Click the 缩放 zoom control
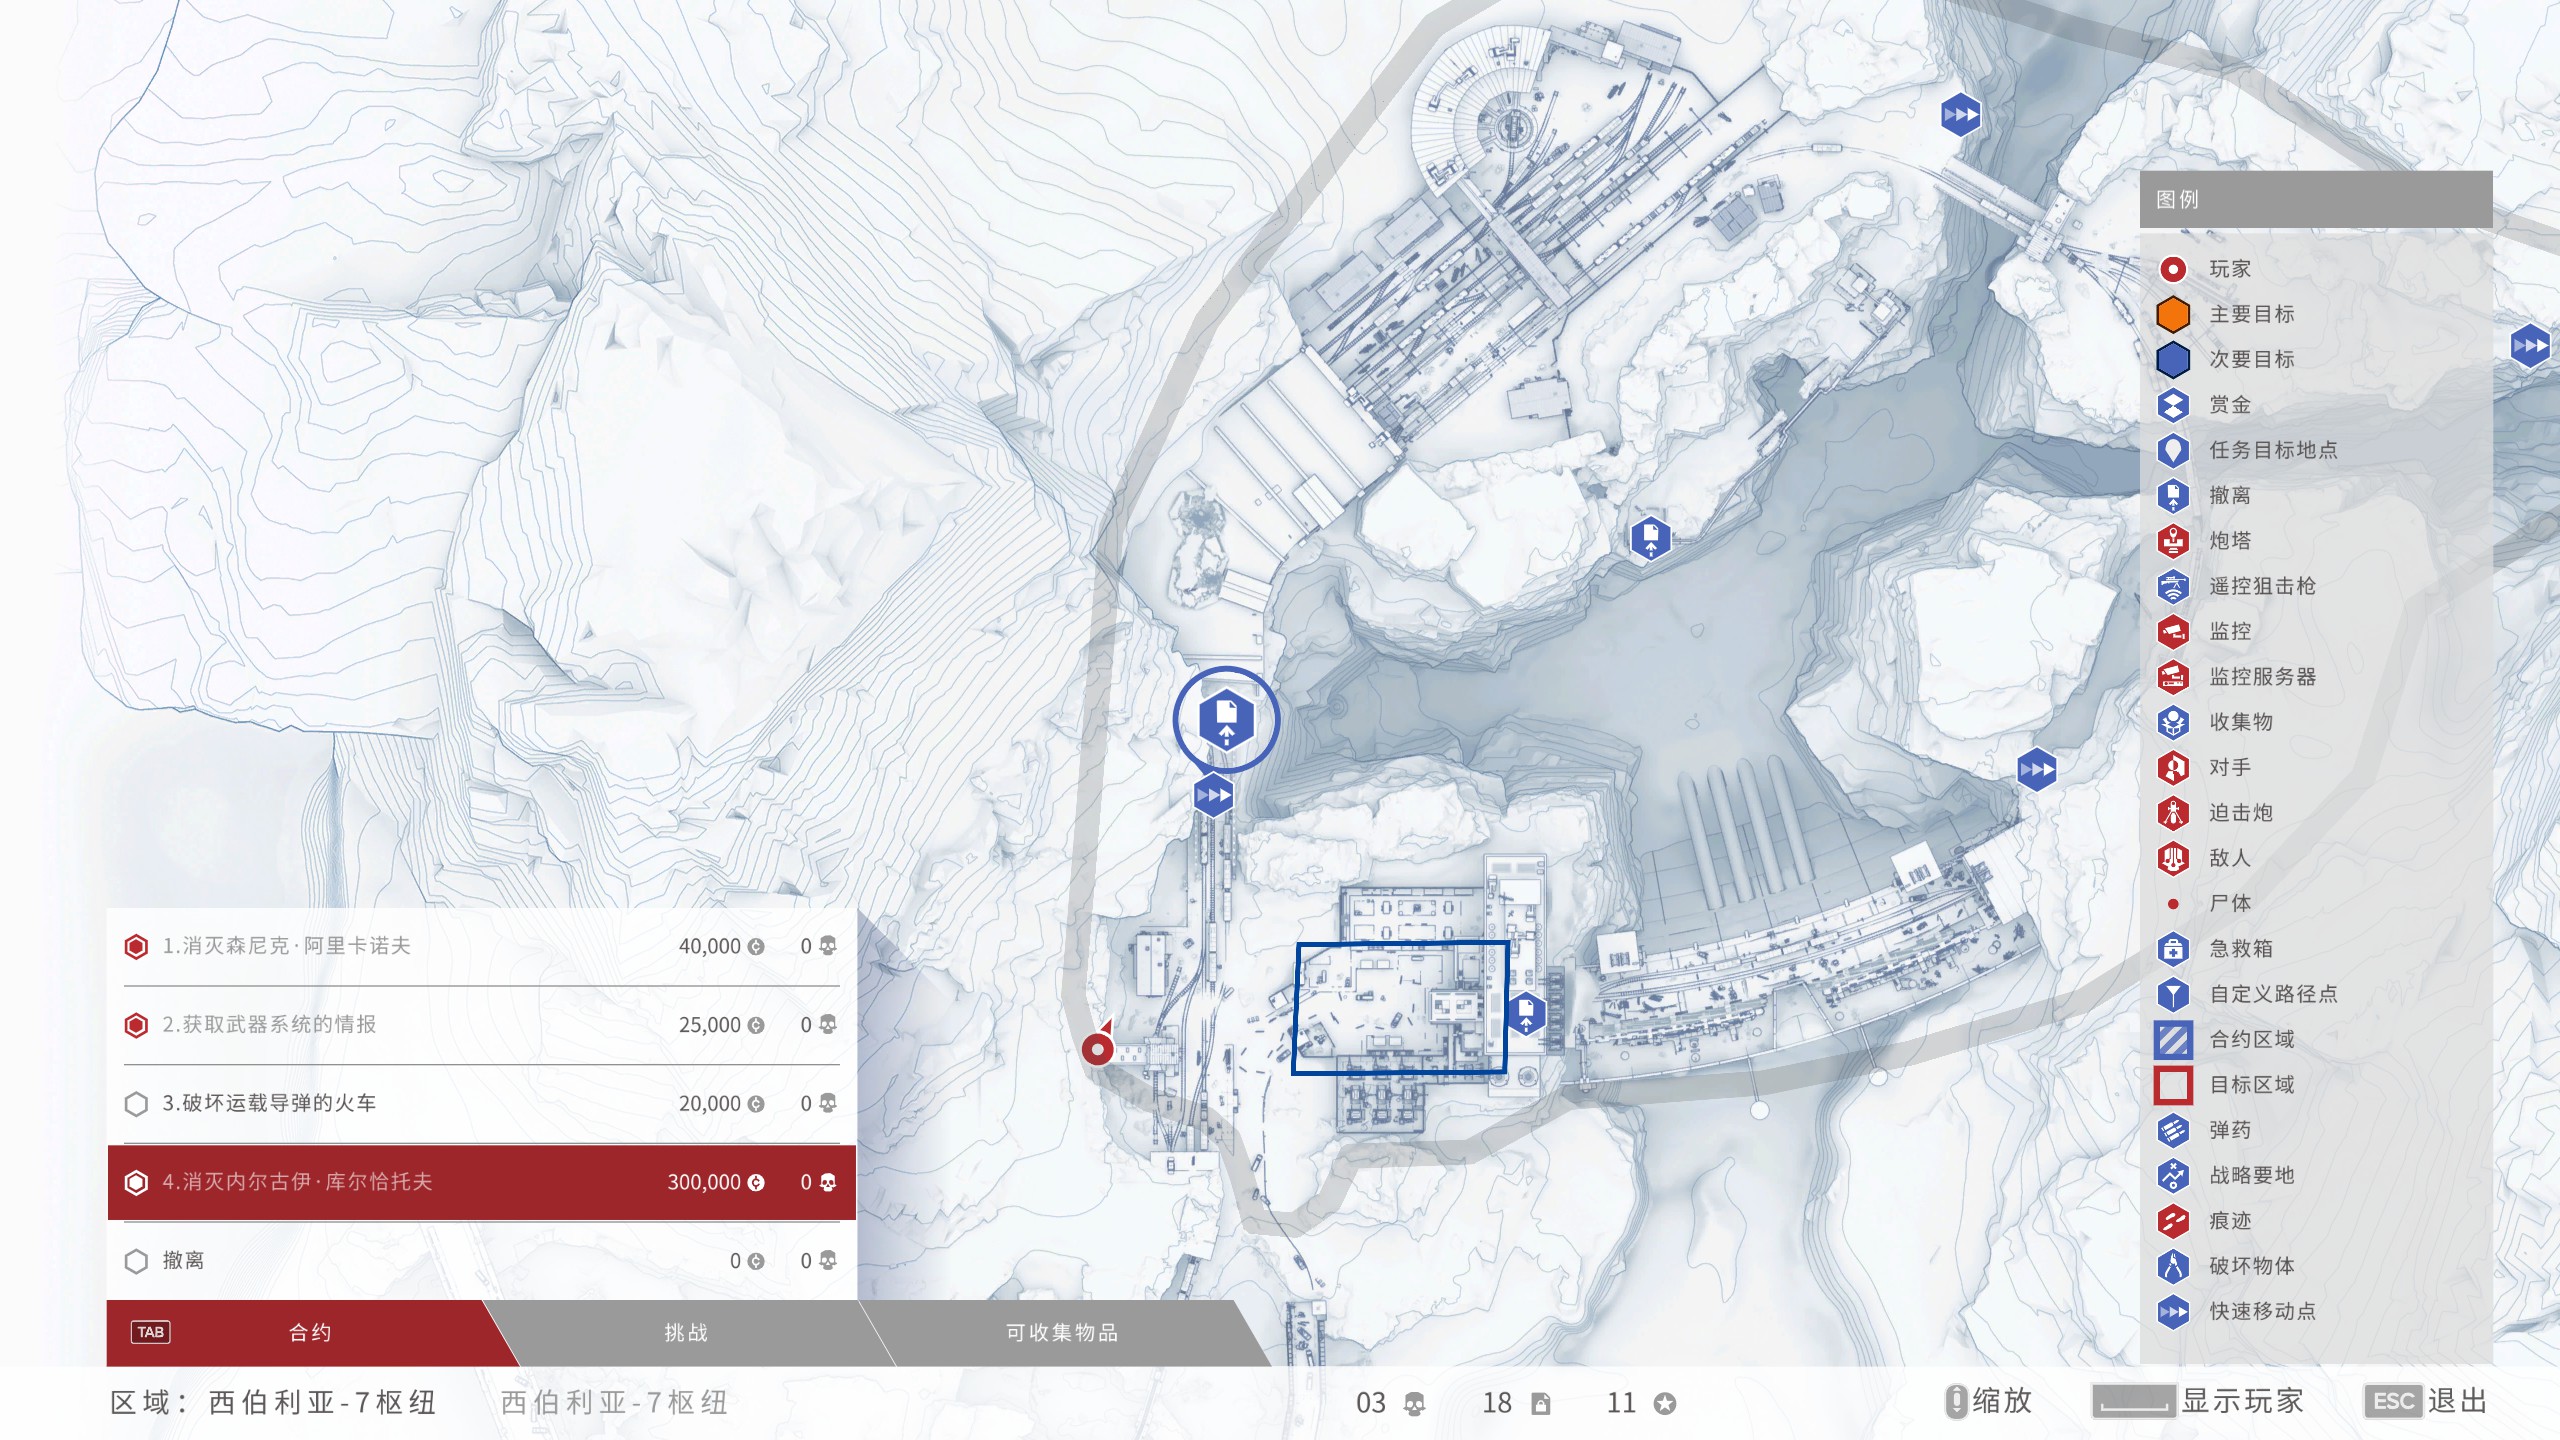 (x=1989, y=1401)
